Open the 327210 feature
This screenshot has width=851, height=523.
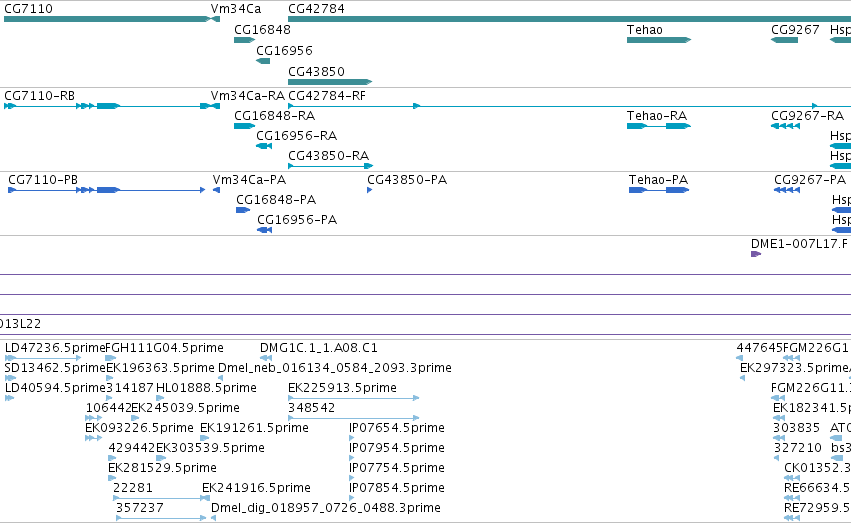[x=797, y=448]
